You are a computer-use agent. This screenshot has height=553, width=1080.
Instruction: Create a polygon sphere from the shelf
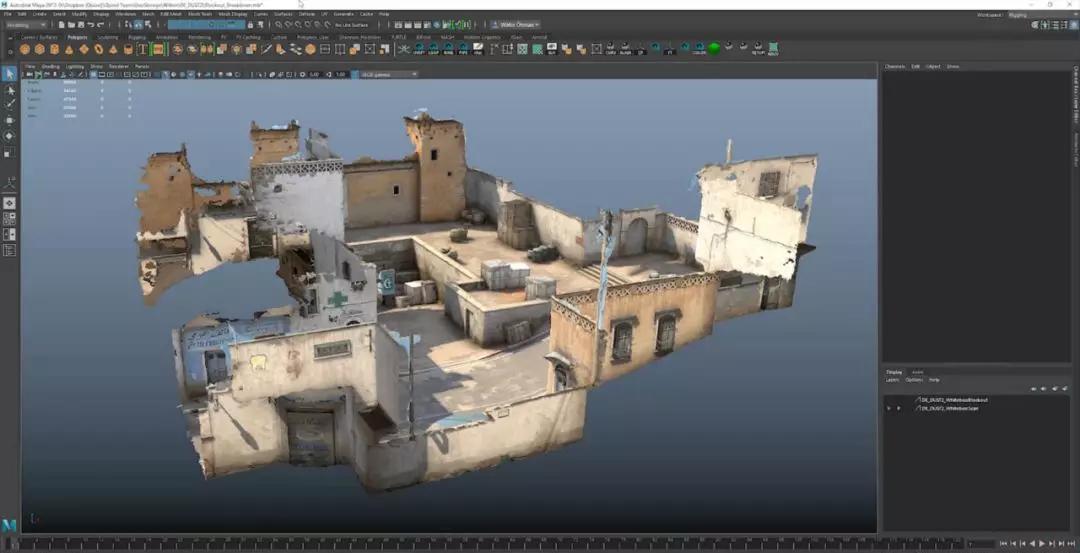pos(25,49)
